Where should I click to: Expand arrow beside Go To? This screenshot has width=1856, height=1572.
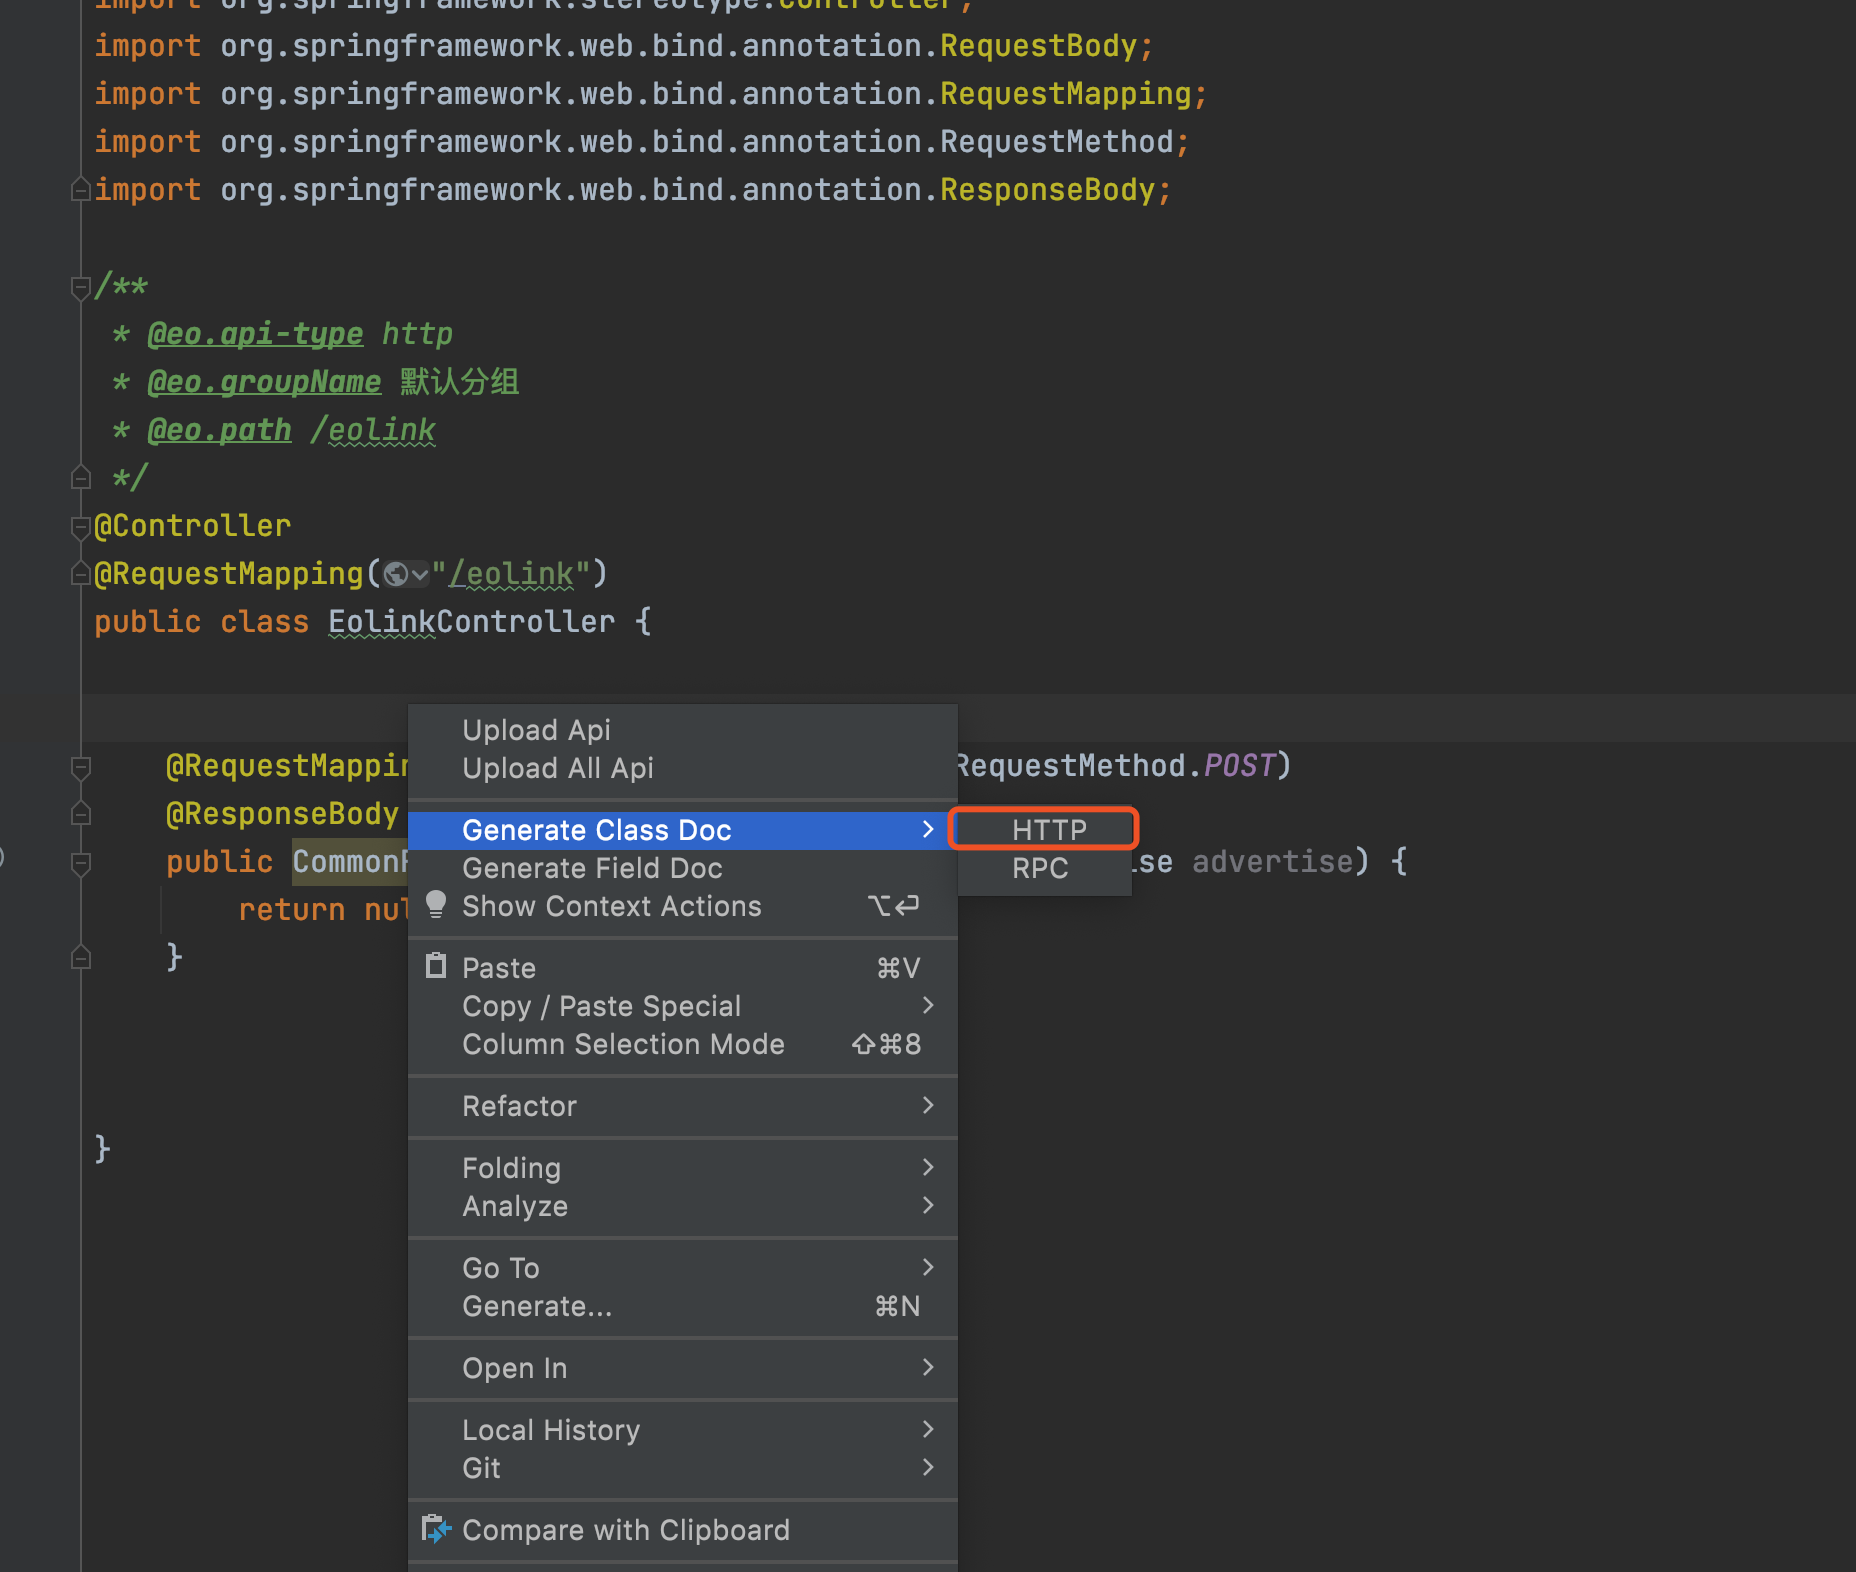(928, 1267)
